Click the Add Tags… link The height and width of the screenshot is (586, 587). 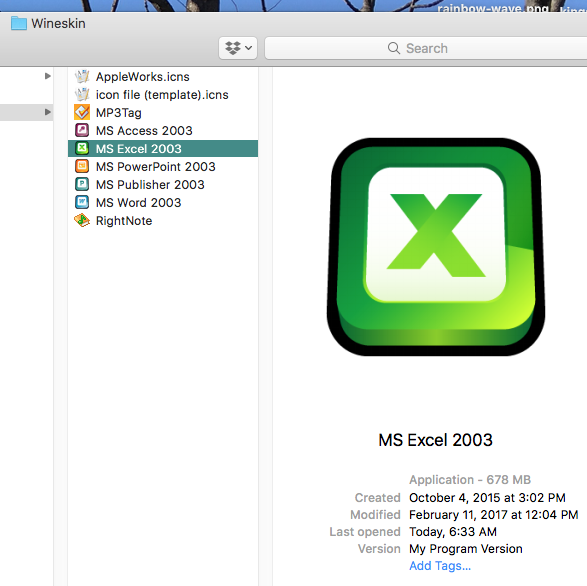440,565
